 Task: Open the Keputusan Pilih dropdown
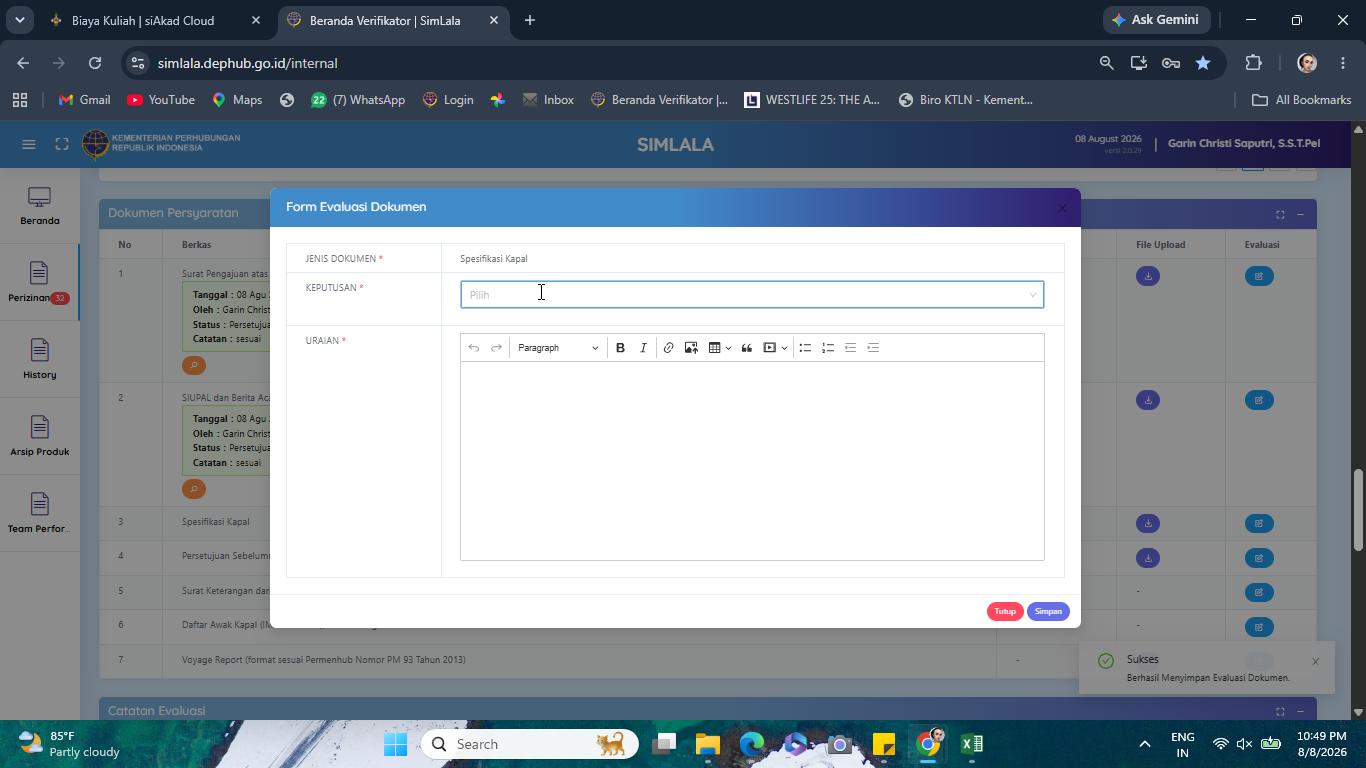752,294
